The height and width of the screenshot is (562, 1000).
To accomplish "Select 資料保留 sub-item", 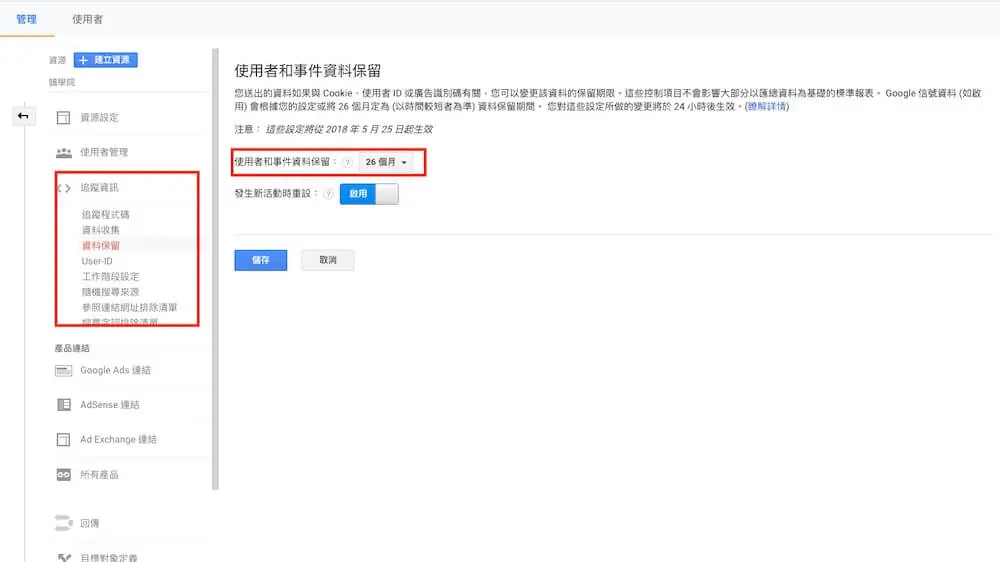I will [x=101, y=246].
